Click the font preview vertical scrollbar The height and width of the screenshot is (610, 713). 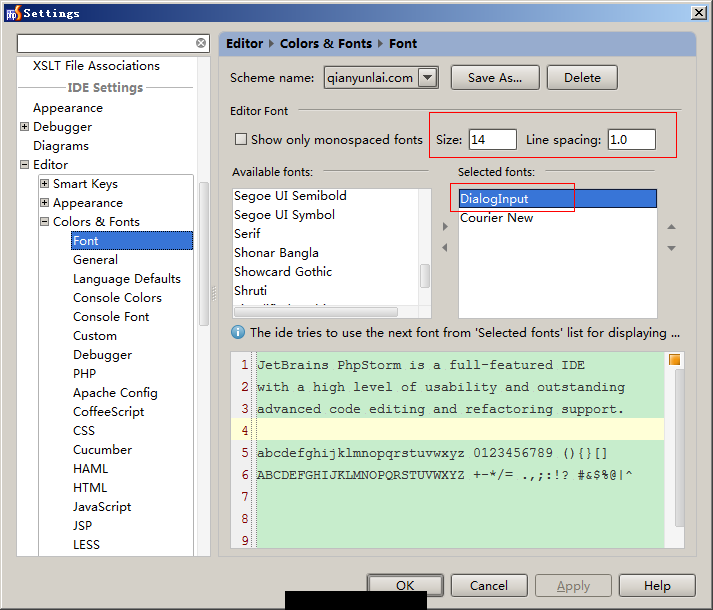(x=679, y=448)
